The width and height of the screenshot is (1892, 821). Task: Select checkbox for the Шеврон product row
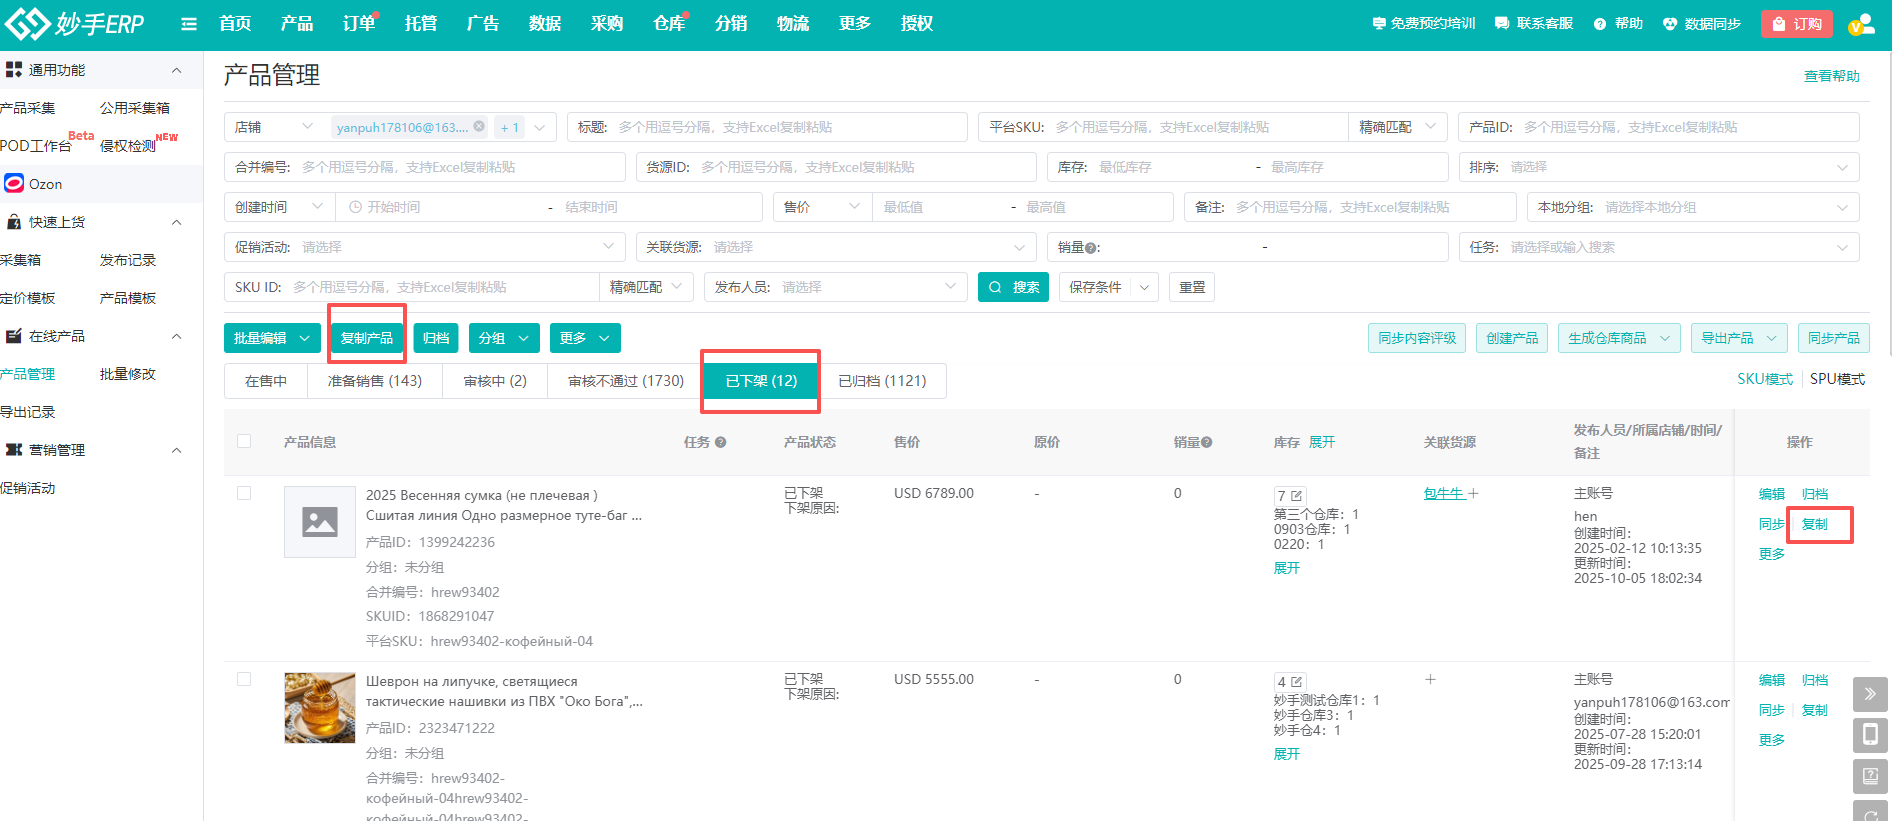point(244,679)
